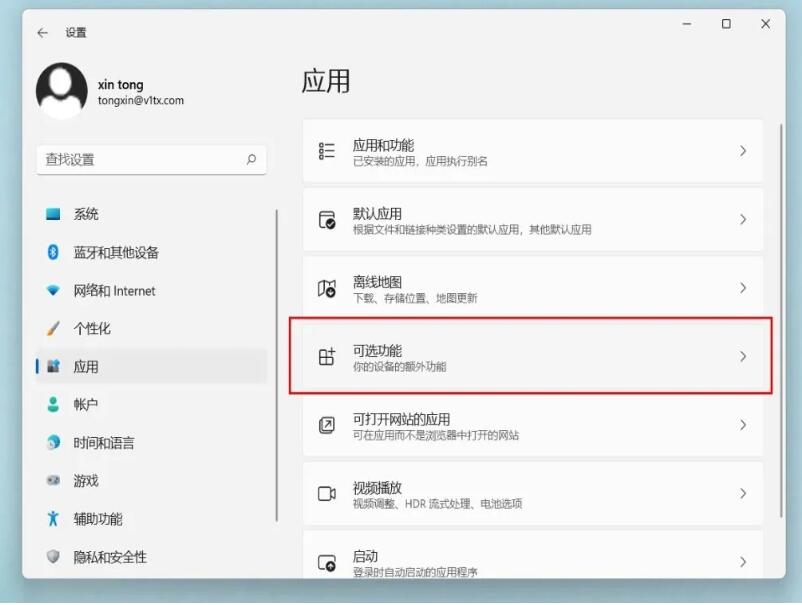The height and width of the screenshot is (605, 802).
Task: Switch to 帐户 in the sidebar
Action: tap(53, 404)
